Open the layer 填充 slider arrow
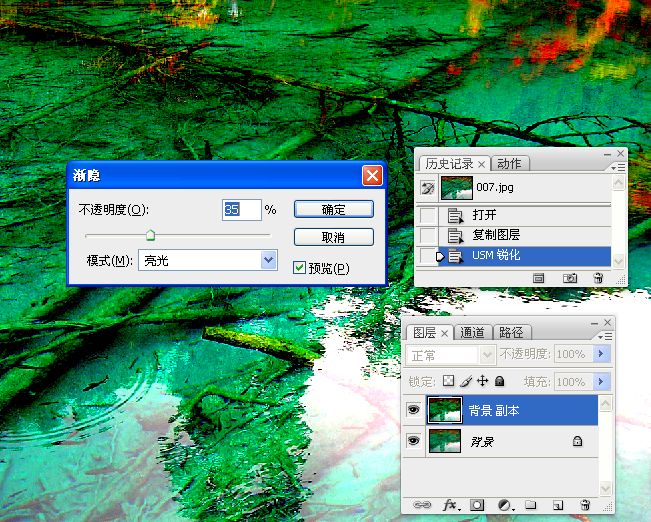Image resolution: width=651 pixels, height=522 pixels. click(x=601, y=382)
